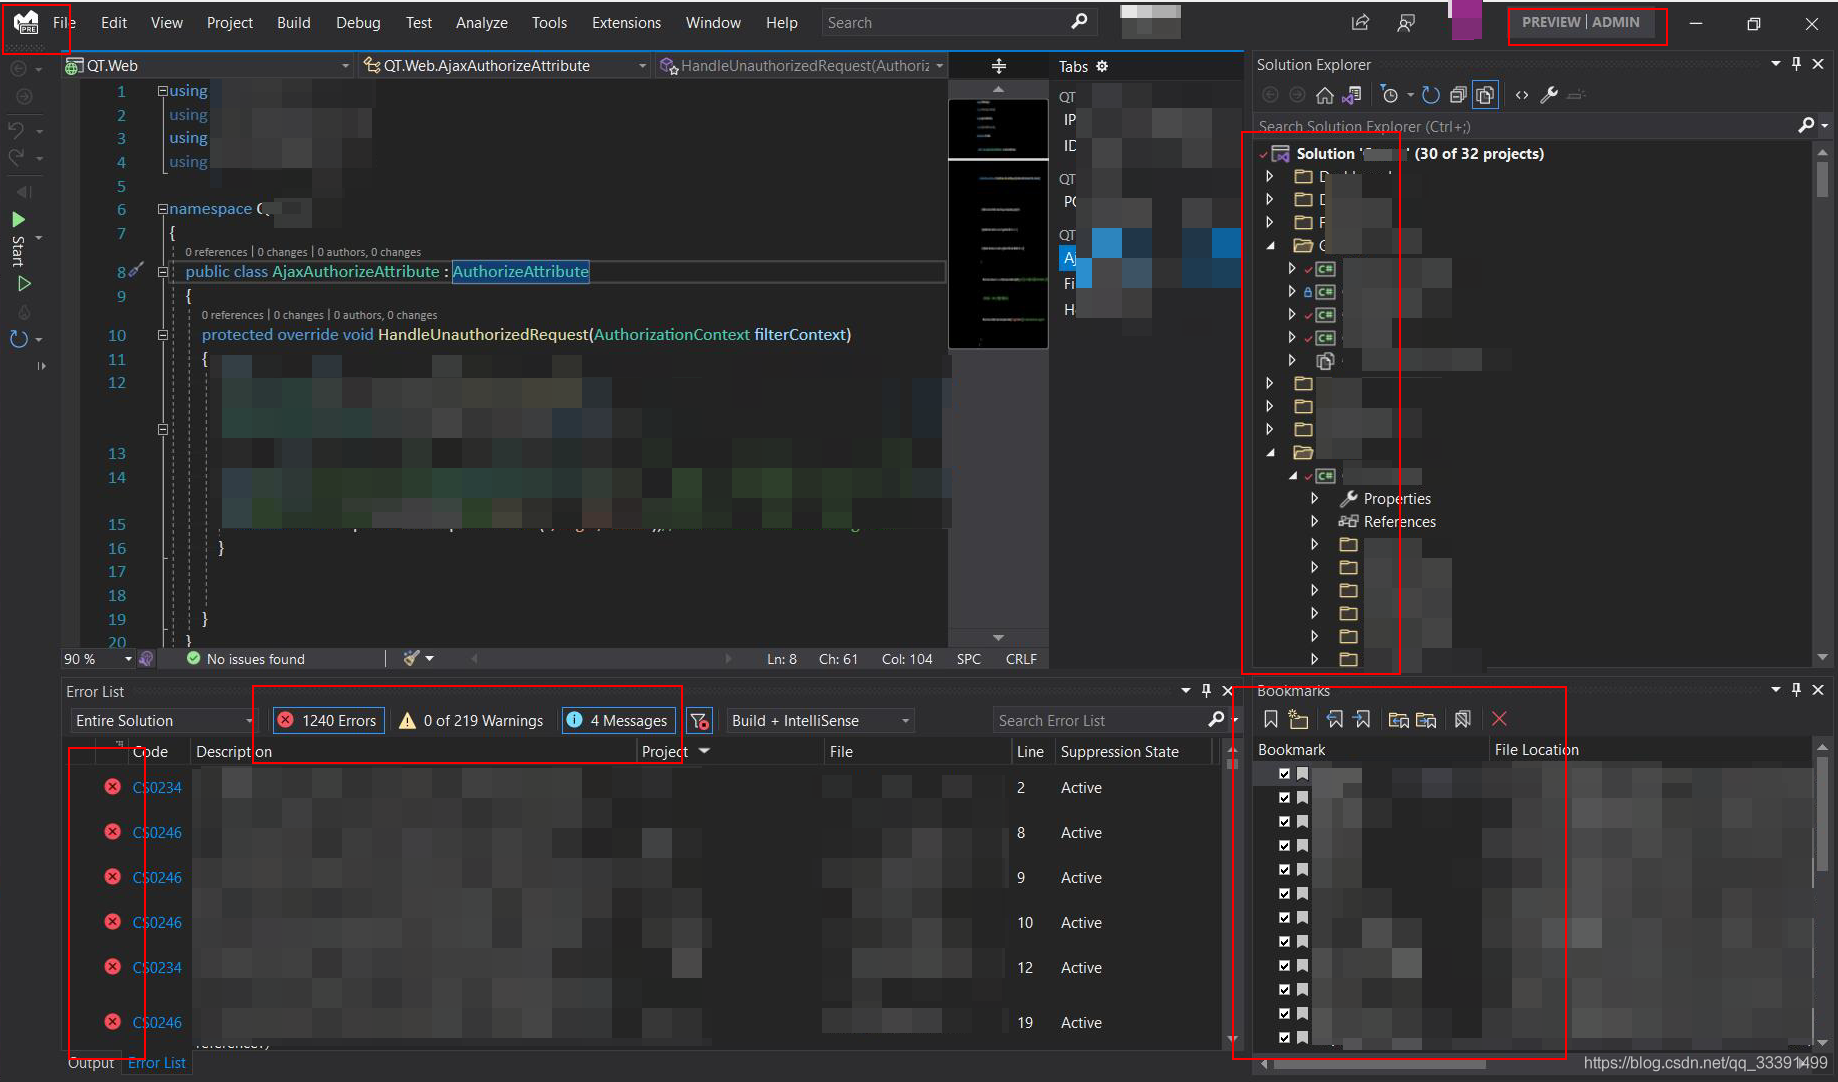1838x1082 pixels.
Task: Click the PREVIEW badge
Action: coord(1551,22)
